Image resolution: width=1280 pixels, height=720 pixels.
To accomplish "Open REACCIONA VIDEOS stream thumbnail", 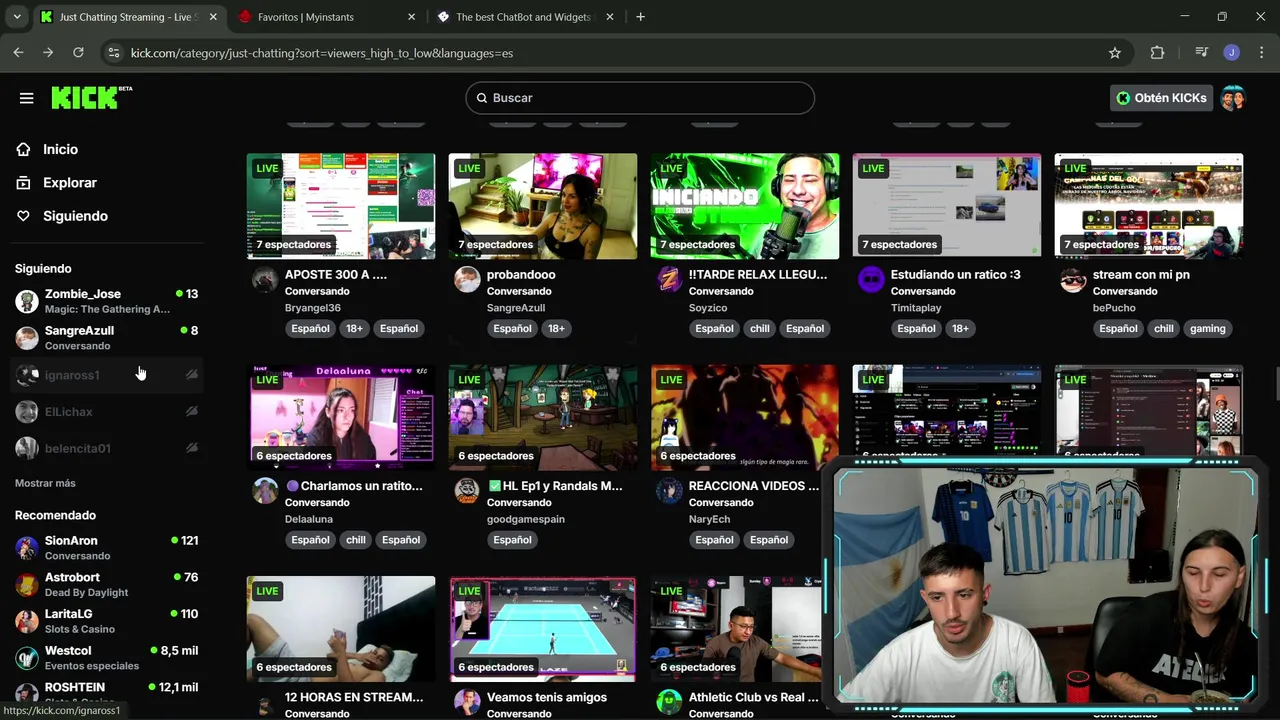I will [745, 417].
